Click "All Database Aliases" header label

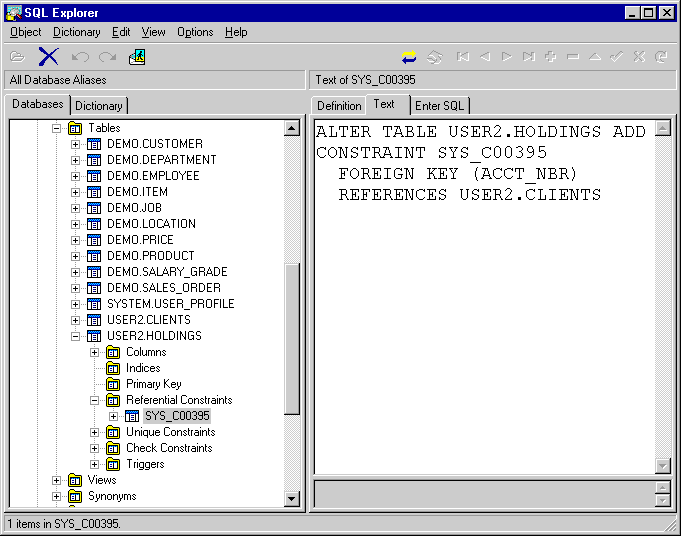tap(58, 80)
